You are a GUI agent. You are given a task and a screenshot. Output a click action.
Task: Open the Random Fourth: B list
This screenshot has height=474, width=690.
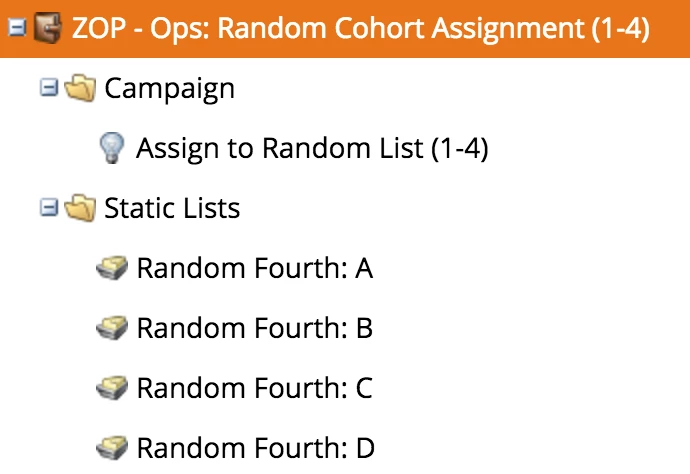click(255, 328)
